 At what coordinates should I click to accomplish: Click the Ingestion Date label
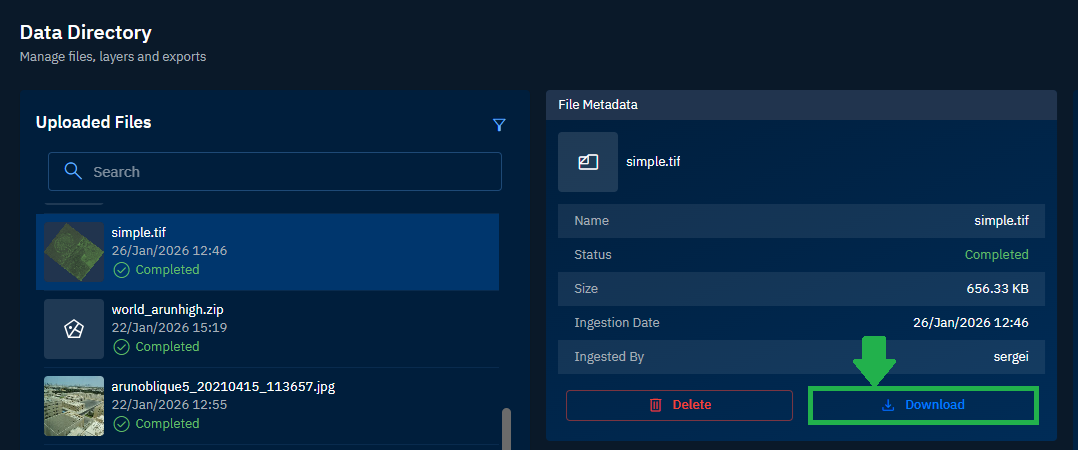tap(617, 323)
